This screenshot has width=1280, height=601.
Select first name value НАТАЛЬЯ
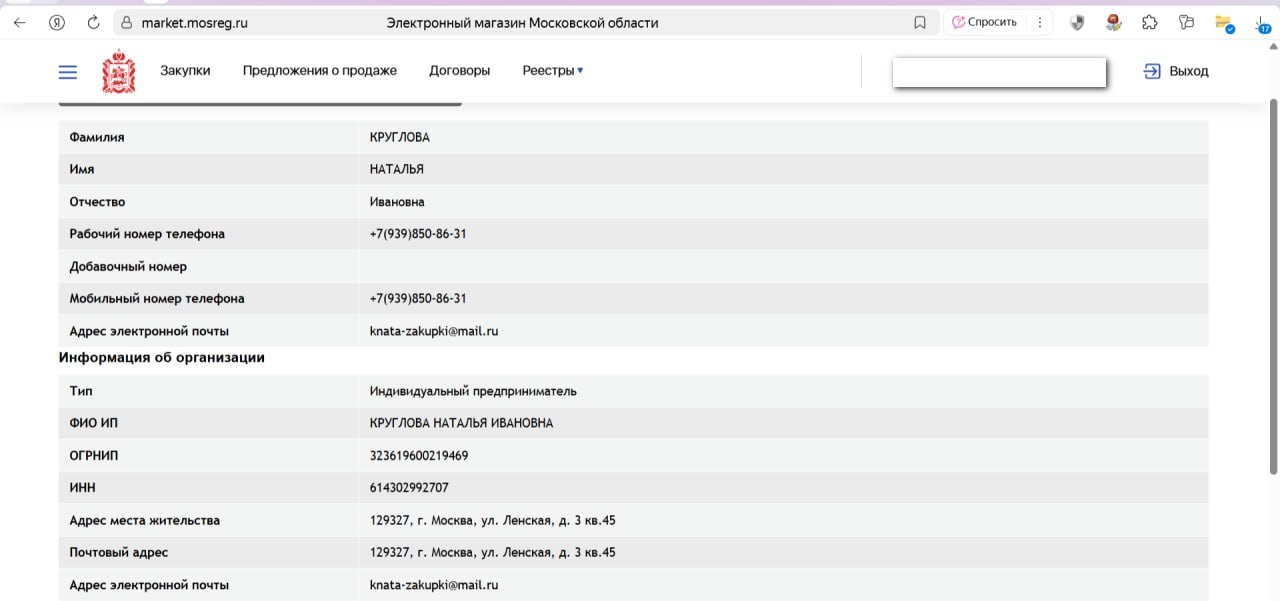point(397,169)
